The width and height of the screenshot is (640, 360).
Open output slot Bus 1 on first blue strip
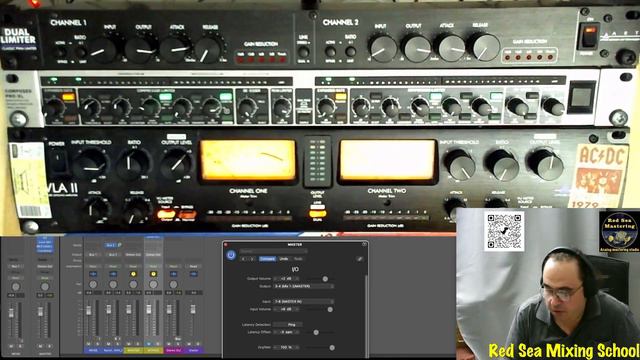pos(93,254)
